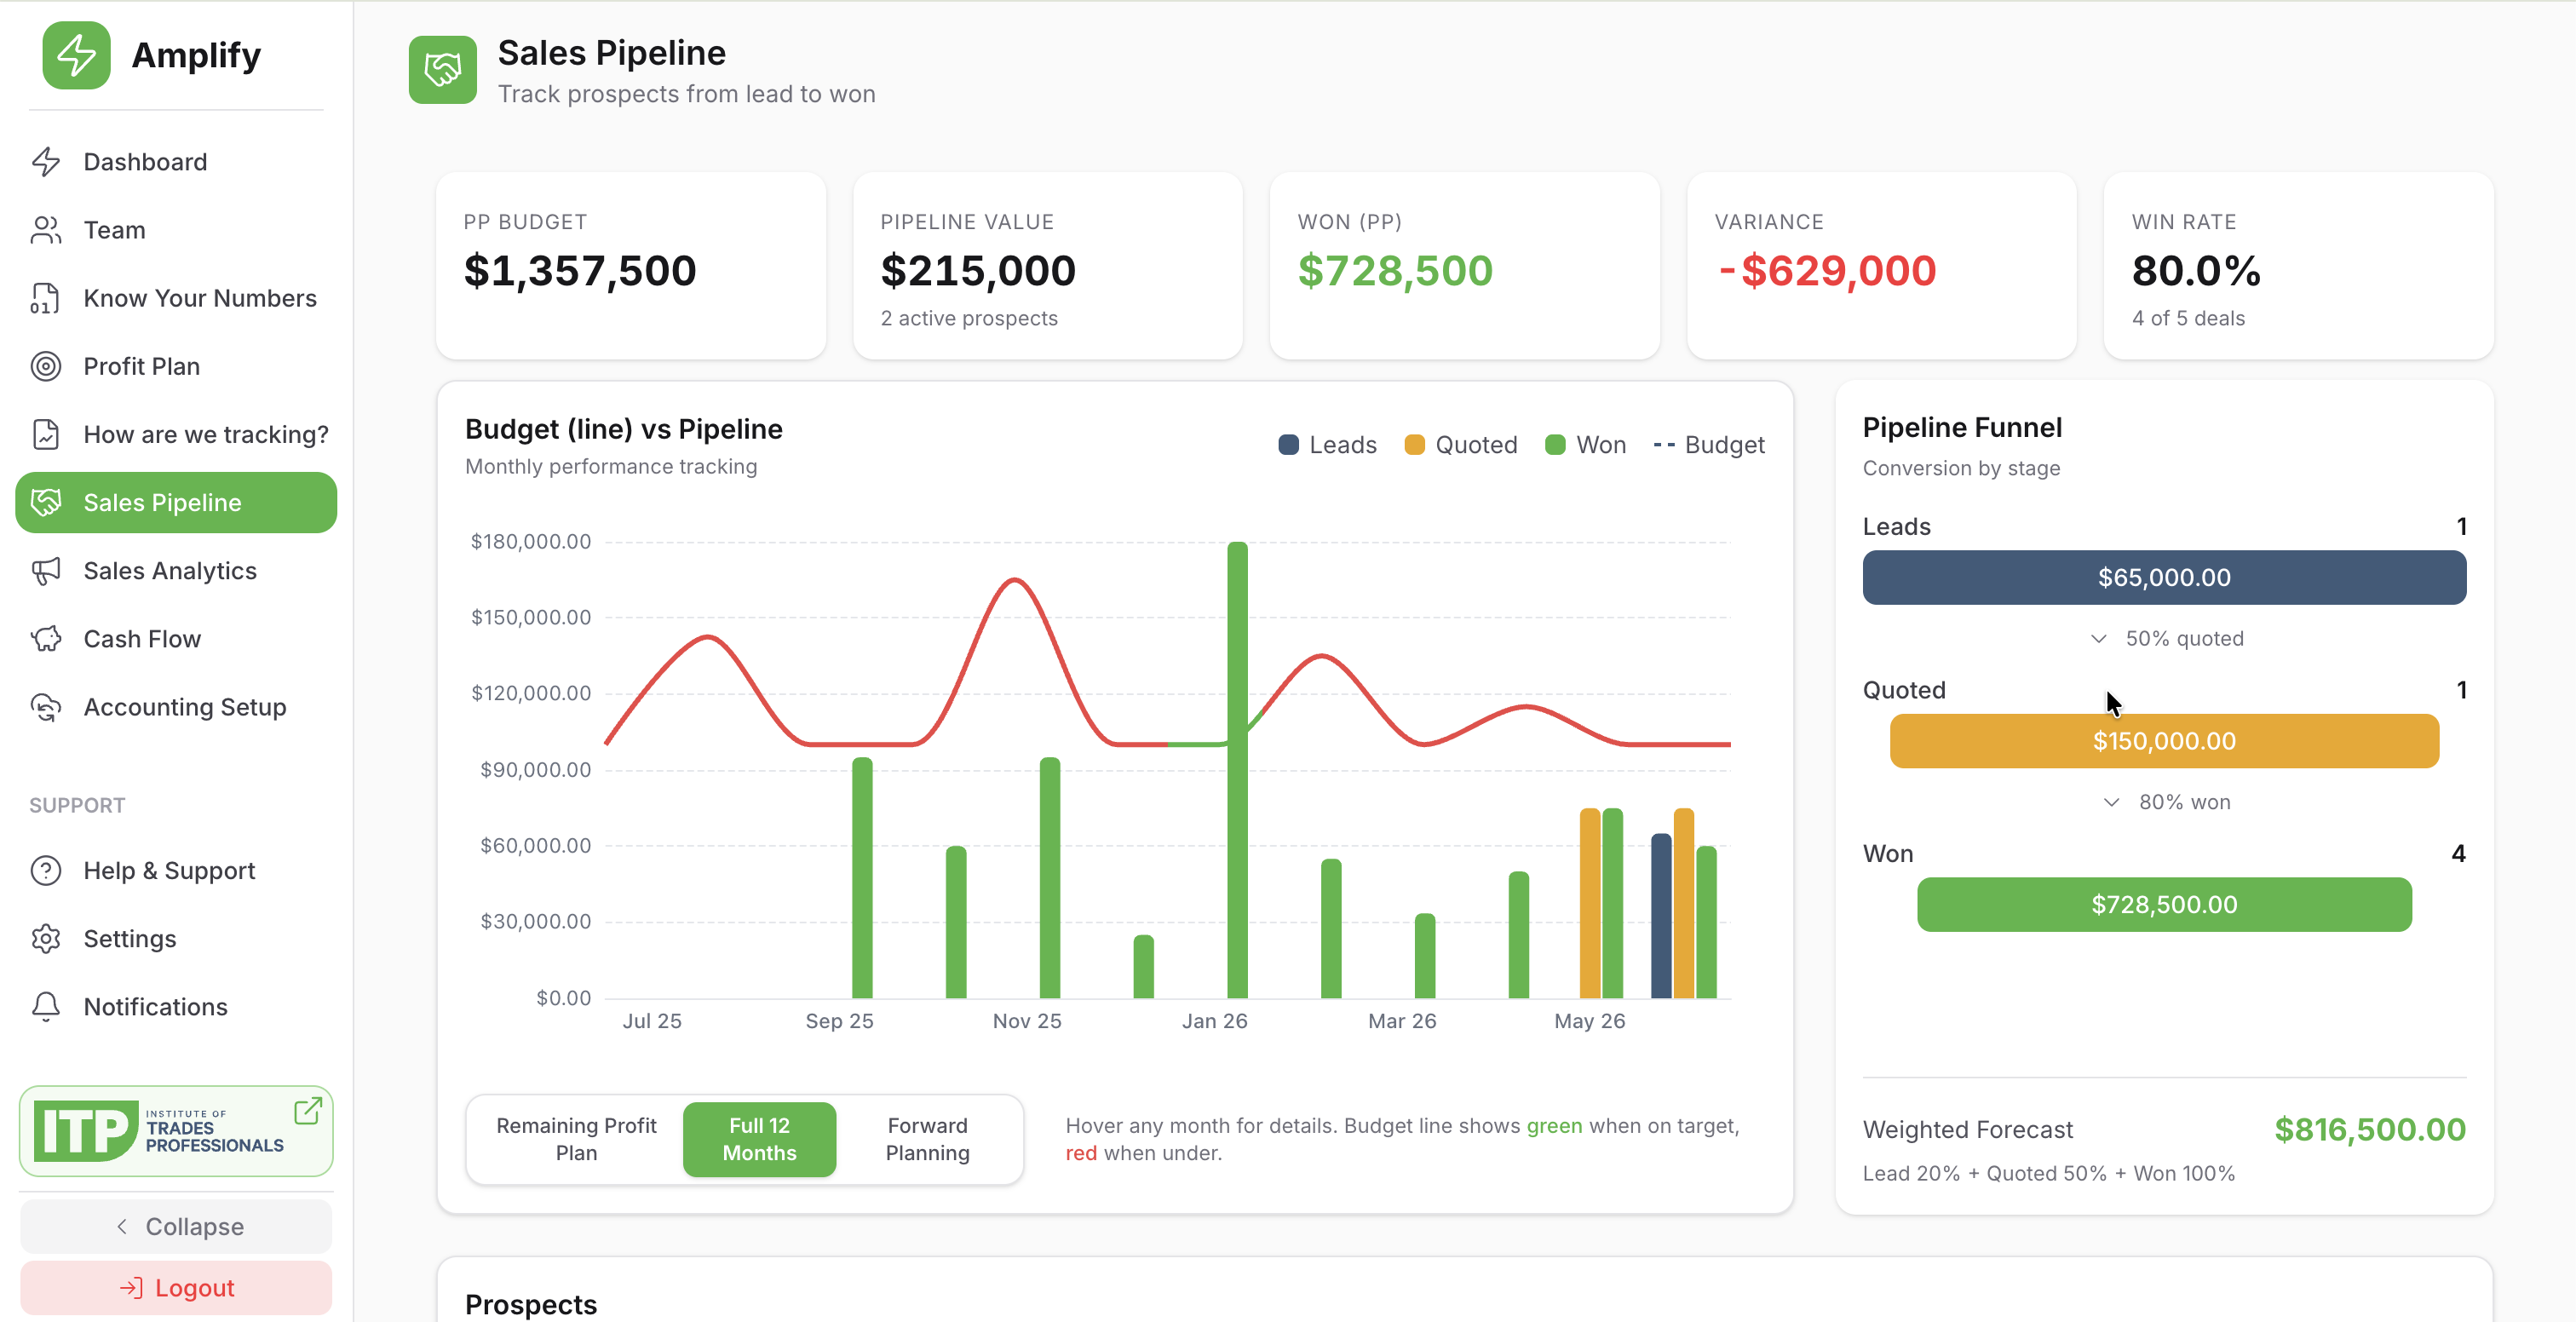Go to Accounting Setup
Viewport: 2576px width, 1322px height.
pyautogui.click(x=176, y=707)
